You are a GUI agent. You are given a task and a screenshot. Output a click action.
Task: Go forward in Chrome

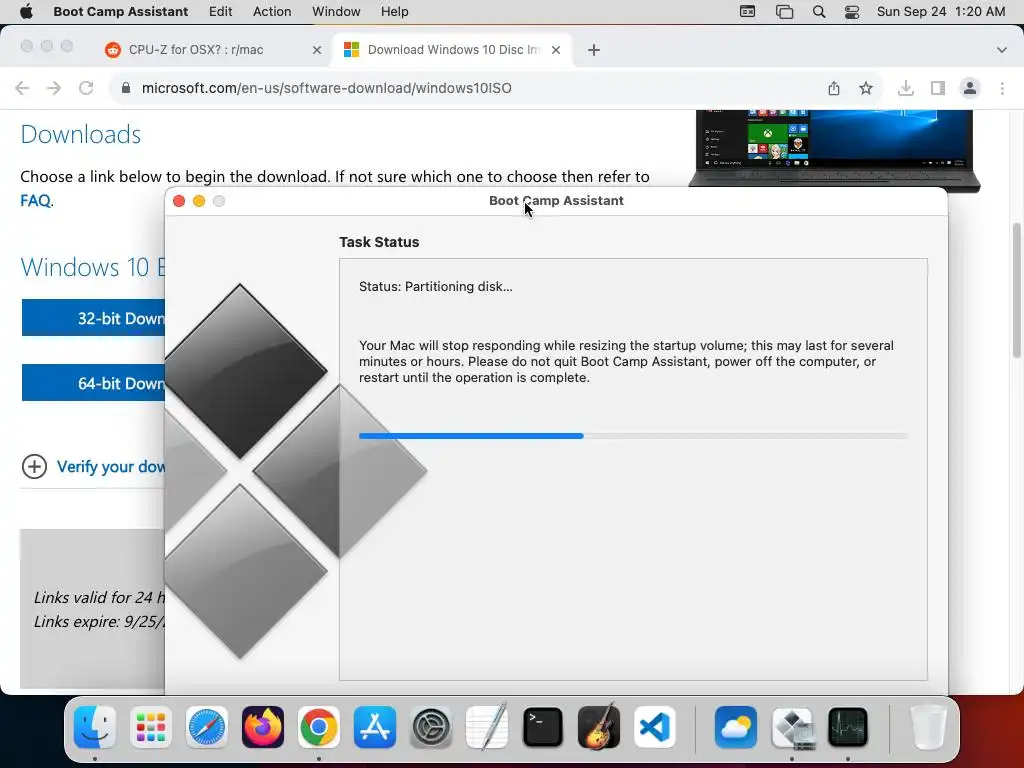tap(54, 88)
